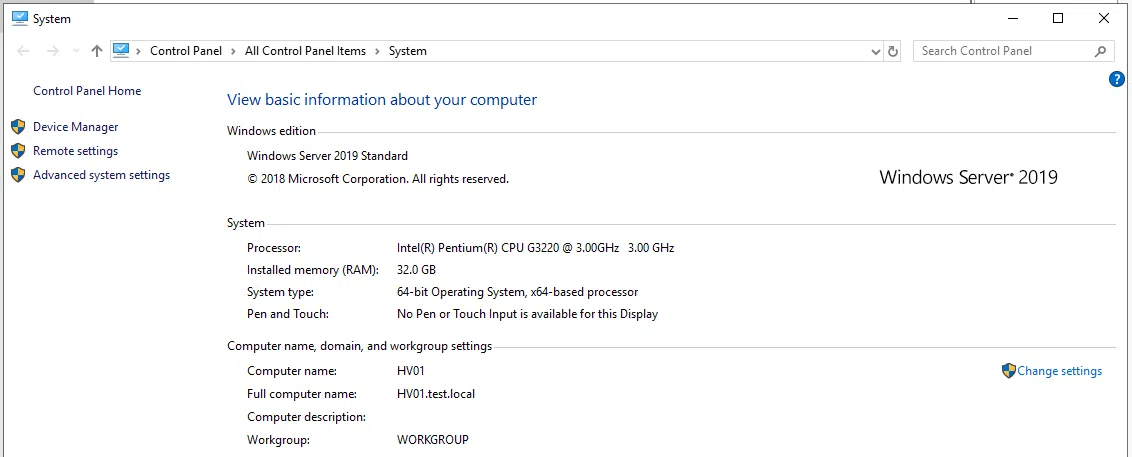This screenshot has width=1132, height=457.
Task: Click the shield icon next to Change settings
Action: [1008, 371]
